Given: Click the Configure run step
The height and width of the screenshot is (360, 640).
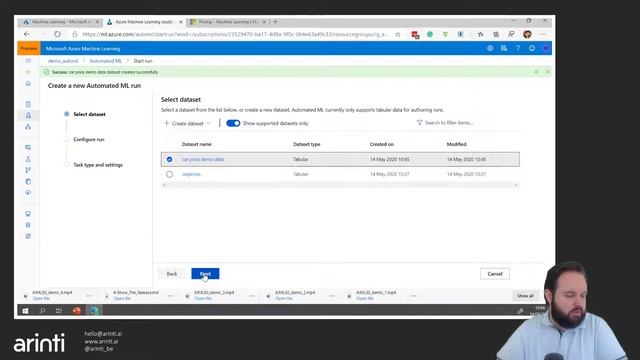Looking at the screenshot, I should click(x=89, y=140).
